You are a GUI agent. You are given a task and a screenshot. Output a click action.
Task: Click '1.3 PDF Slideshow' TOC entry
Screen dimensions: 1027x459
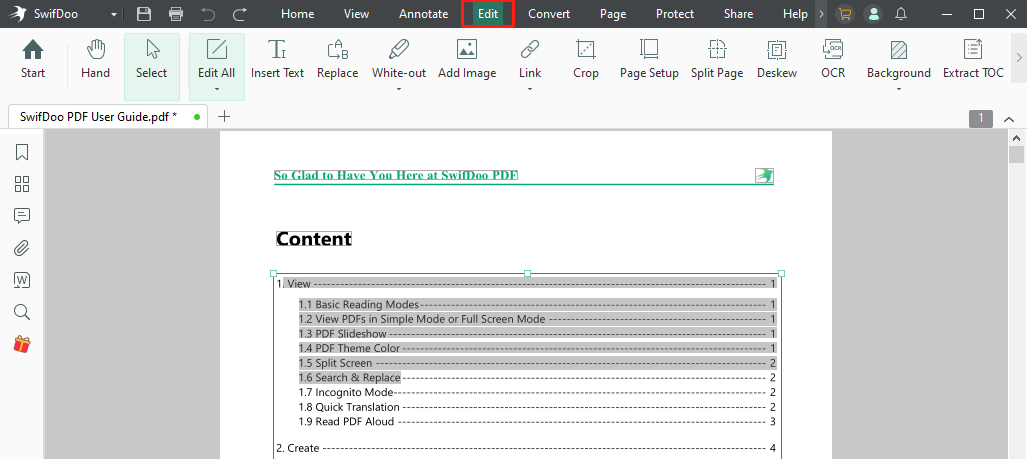pyautogui.click(x=537, y=333)
